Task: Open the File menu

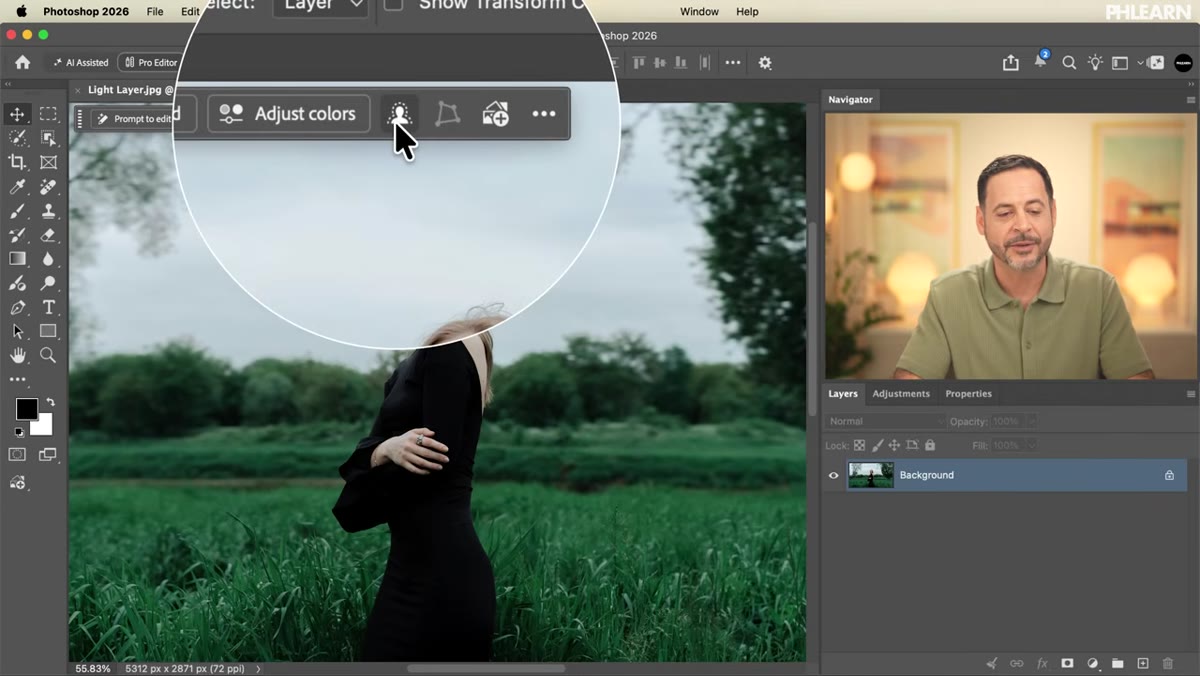Action: tap(155, 12)
